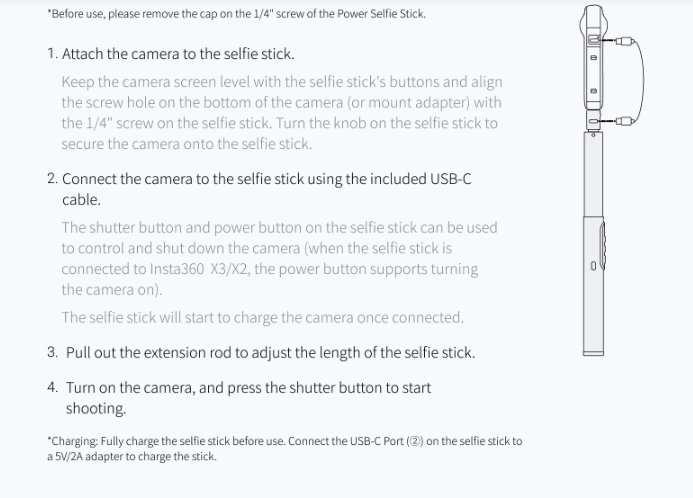
Task: Click 'selfie stick will start to charge' sentence
Action: click(x=262, y=318)
